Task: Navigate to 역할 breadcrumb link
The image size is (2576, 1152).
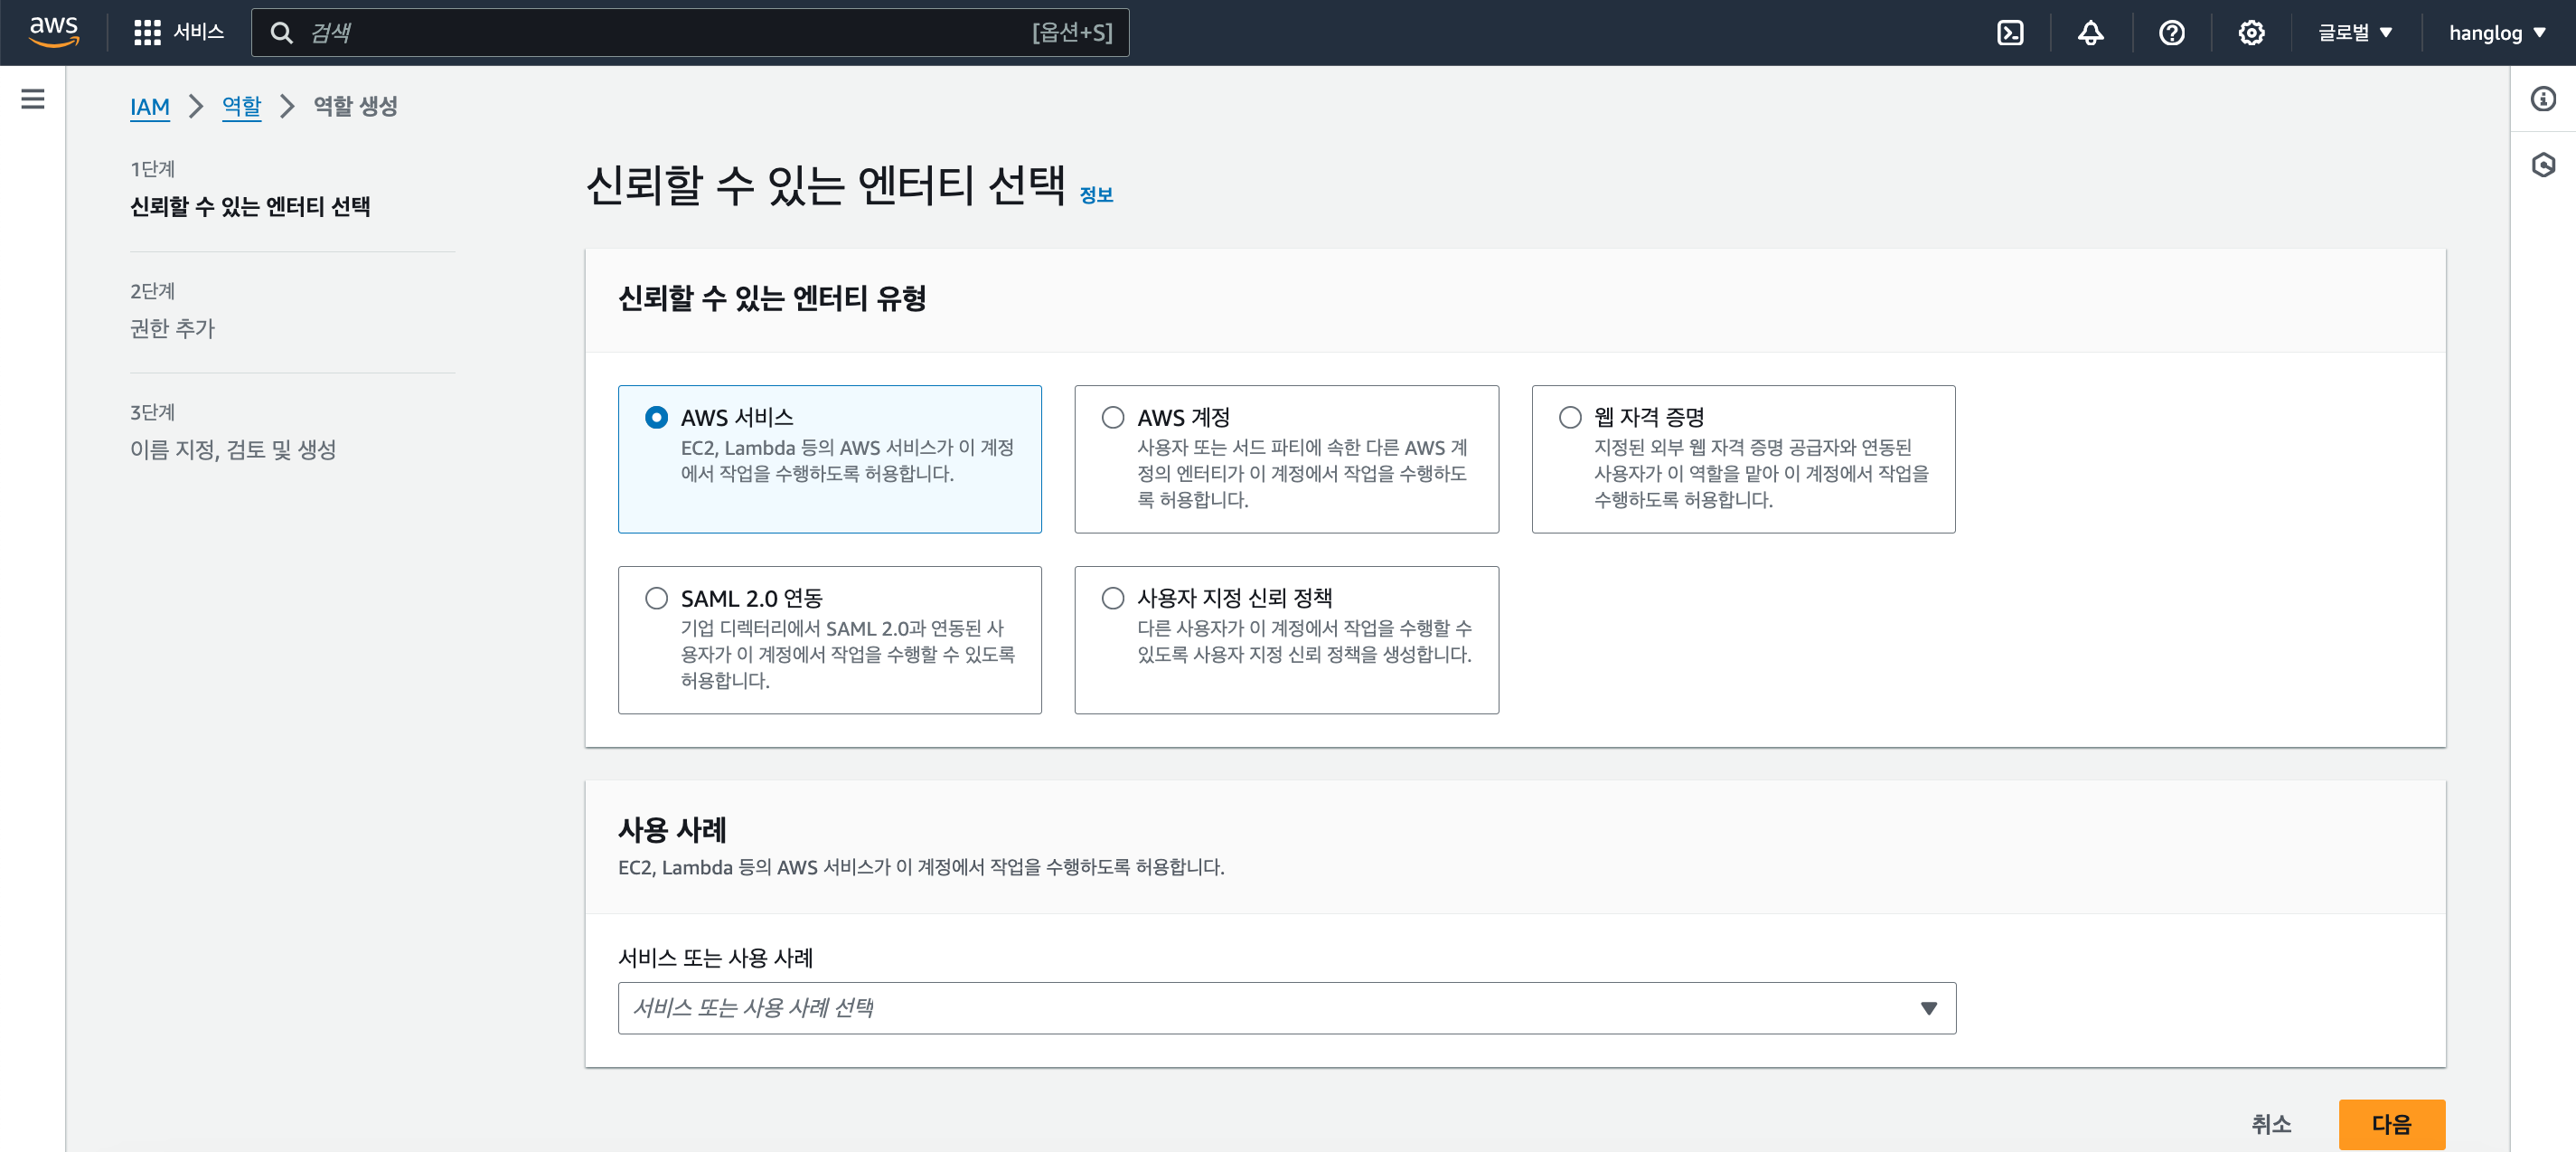Action: coord(241,106)
